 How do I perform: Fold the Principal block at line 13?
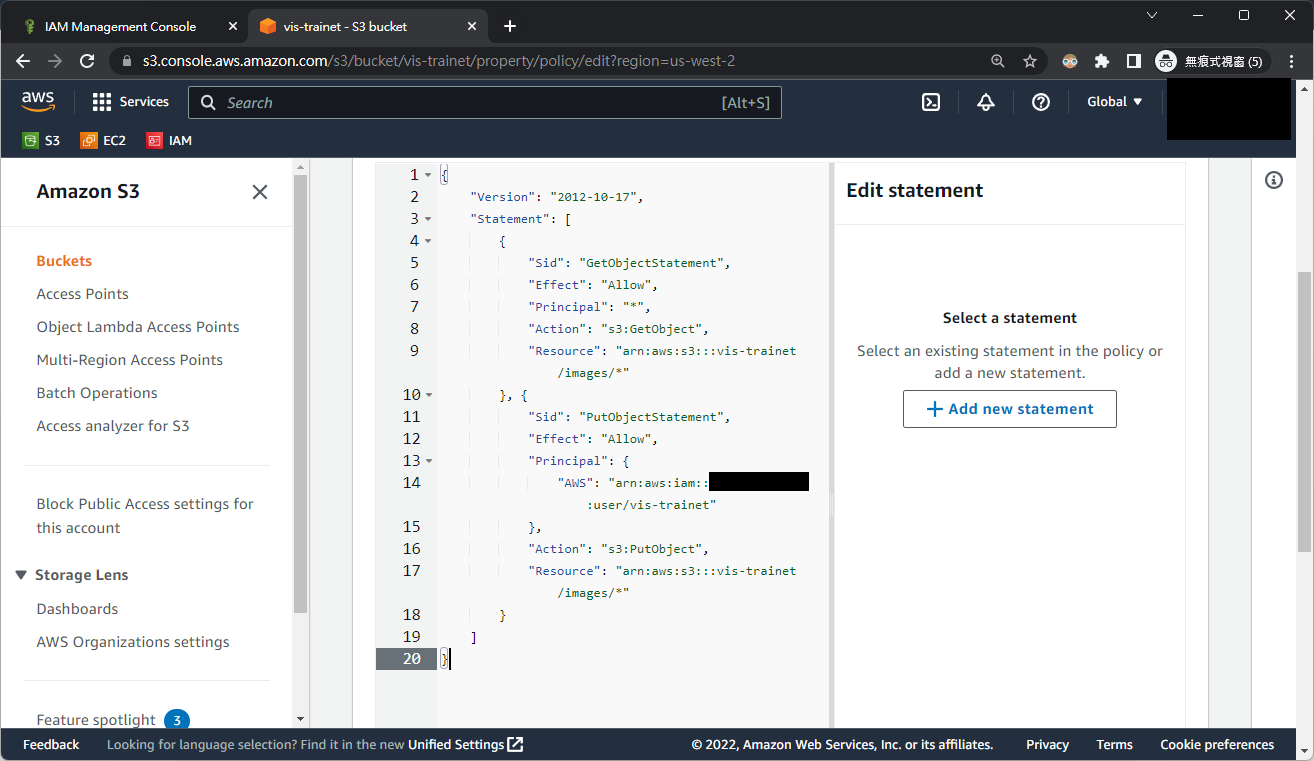pos(428,461)
